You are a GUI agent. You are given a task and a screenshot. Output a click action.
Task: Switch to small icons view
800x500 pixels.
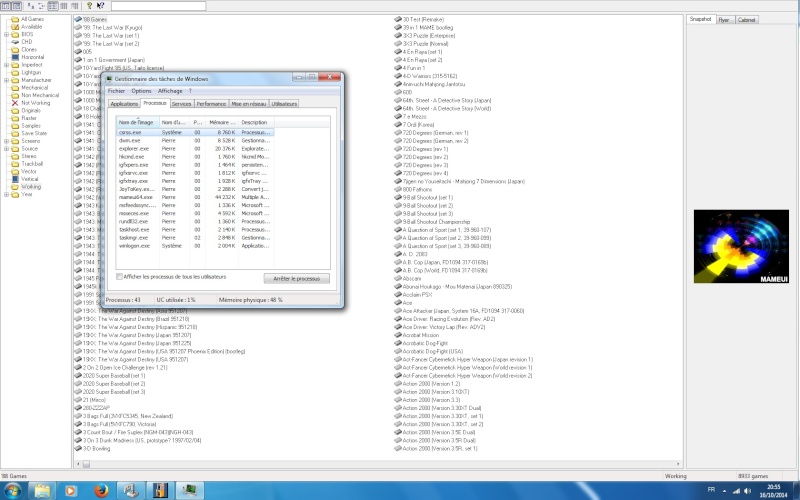42,6
